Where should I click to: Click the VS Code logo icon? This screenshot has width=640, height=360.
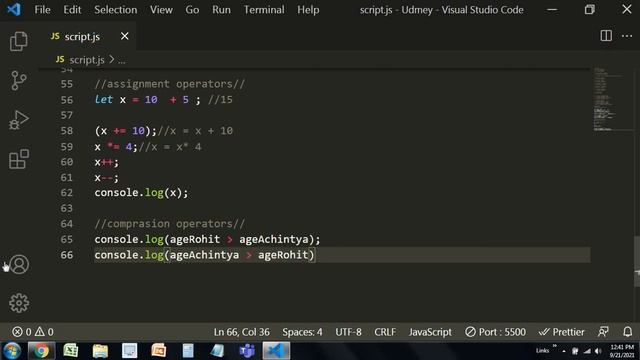[x=13, y=9]
